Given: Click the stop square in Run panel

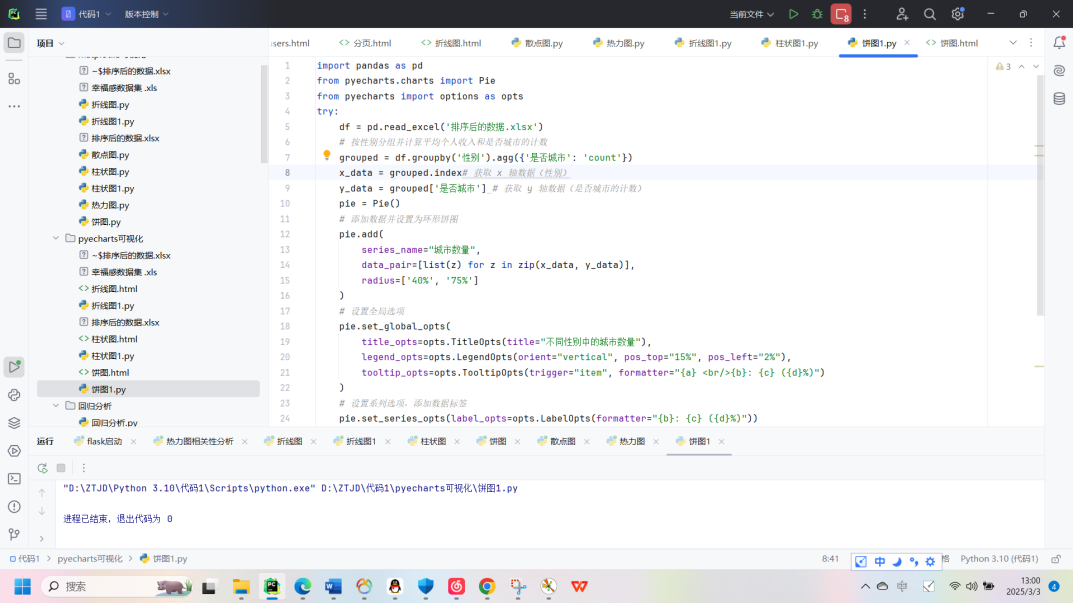Looking at the screenshot, I should [x=61, y=468].
